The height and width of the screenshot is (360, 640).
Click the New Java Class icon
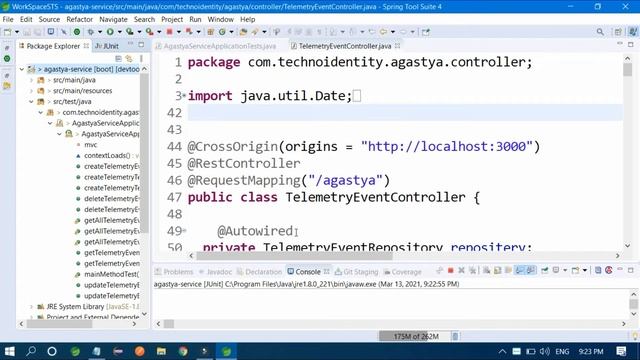coord(222,32)
